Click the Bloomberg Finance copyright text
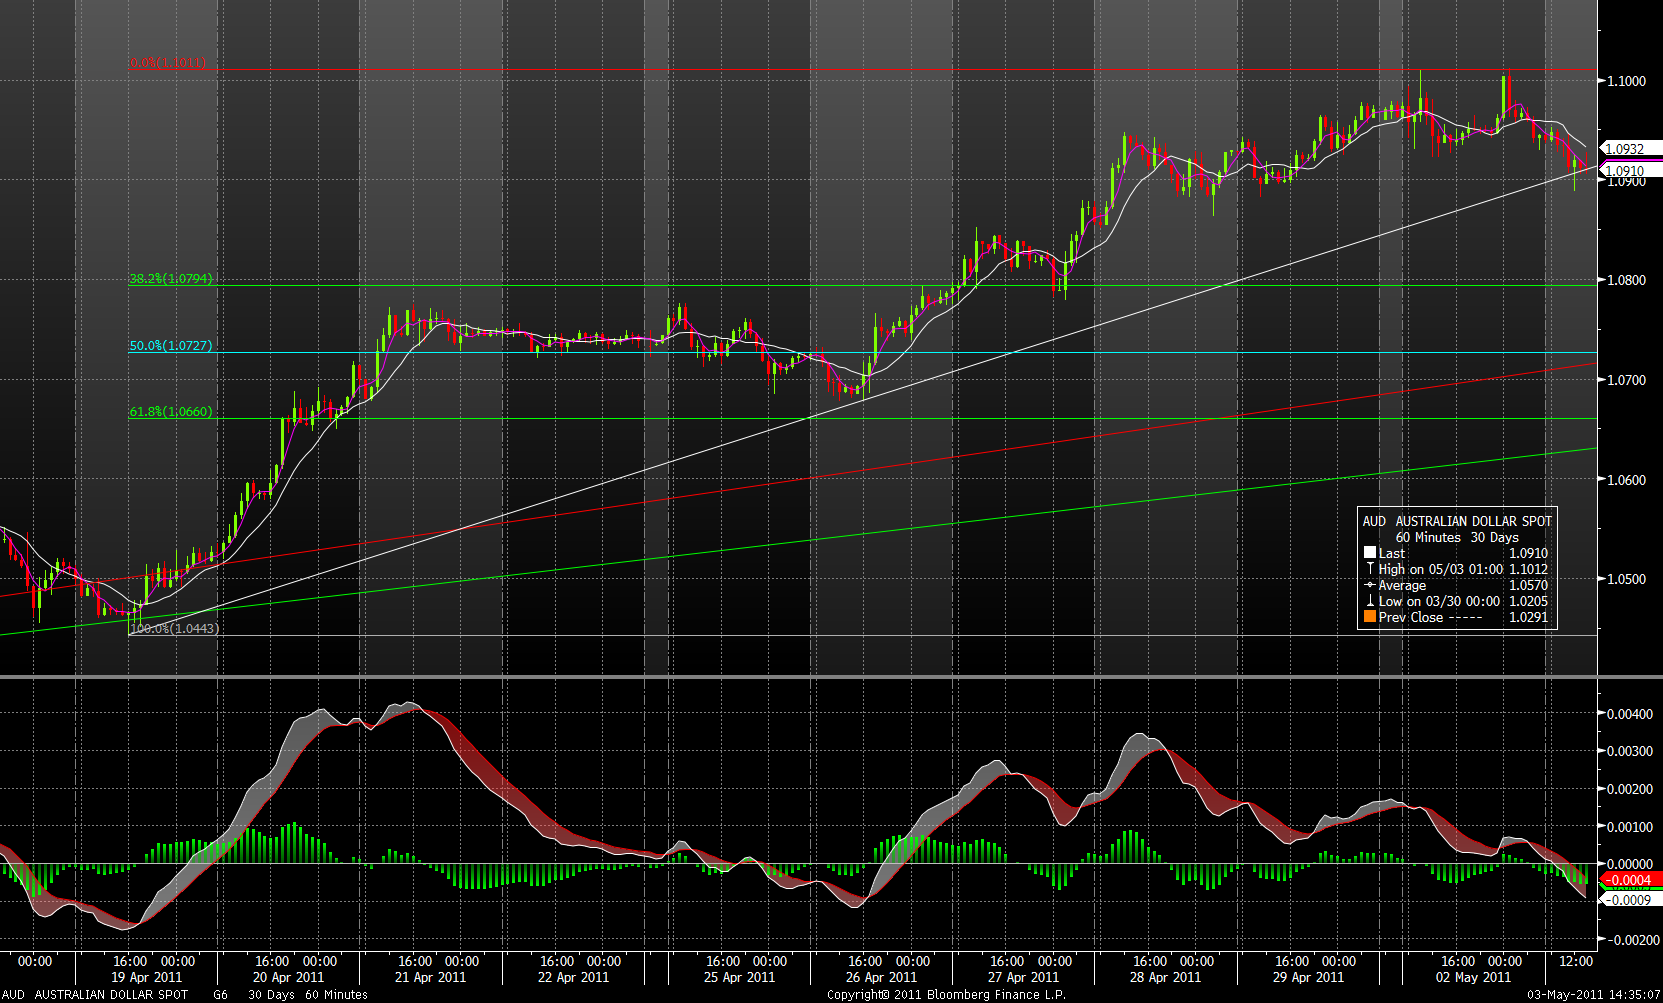Viewport: 1663px width, 1003px height. pyautogui.click(x=946, y=995)
